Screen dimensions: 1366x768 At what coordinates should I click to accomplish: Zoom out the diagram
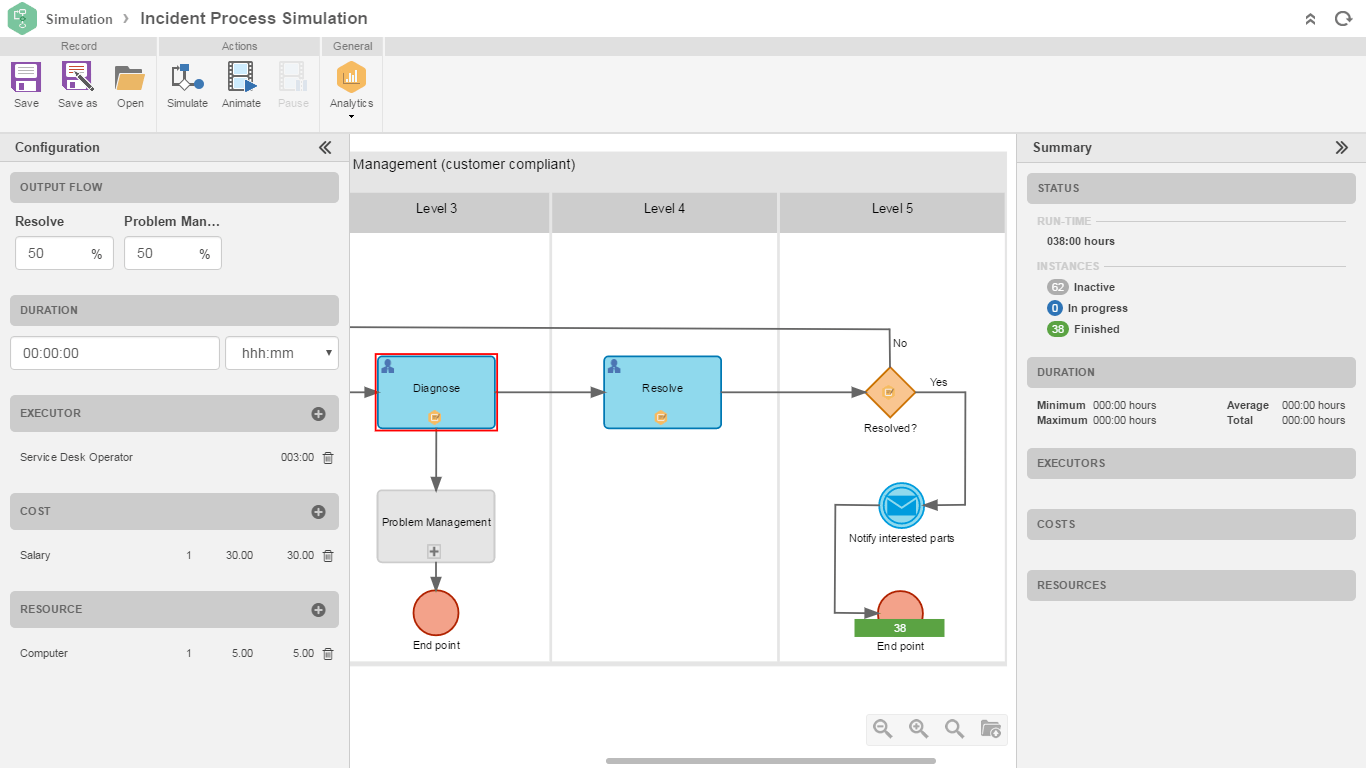tap(882, 729)
